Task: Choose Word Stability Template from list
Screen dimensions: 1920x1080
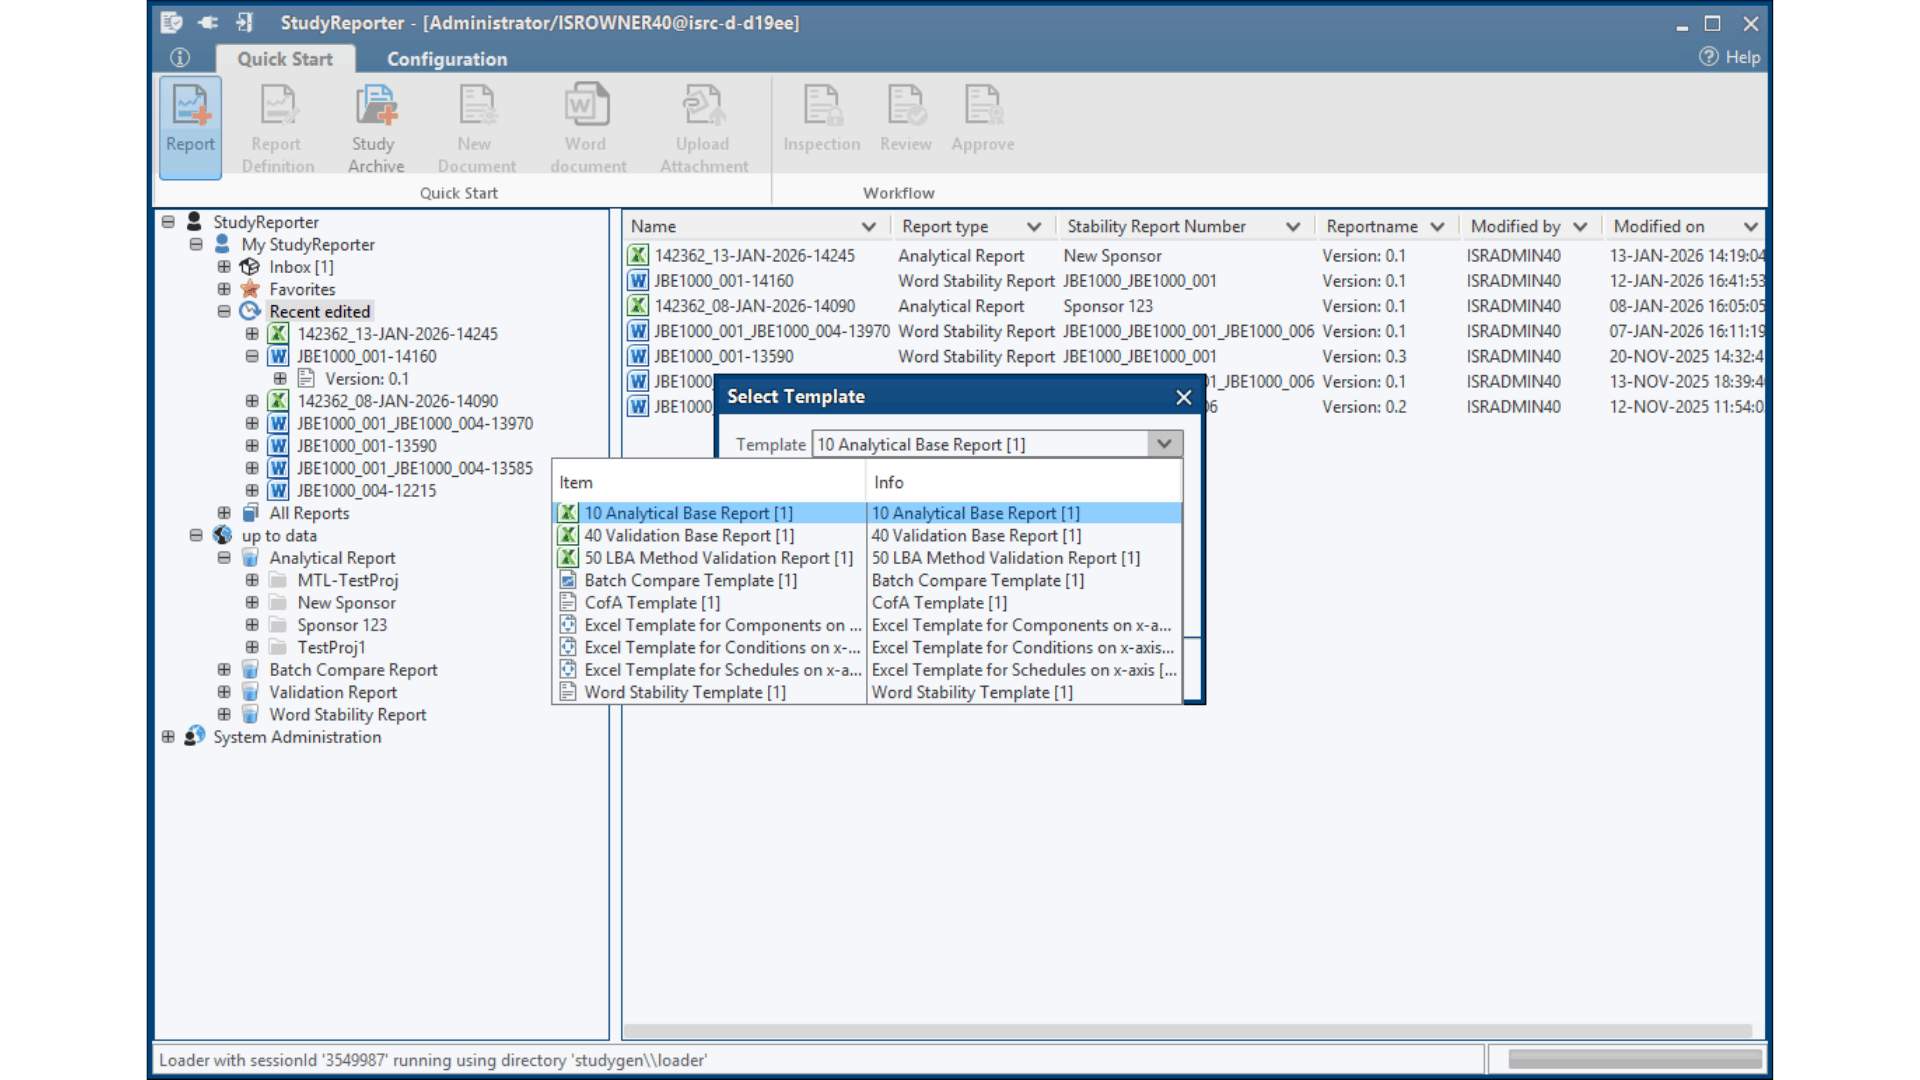Action: pos(684,692)
